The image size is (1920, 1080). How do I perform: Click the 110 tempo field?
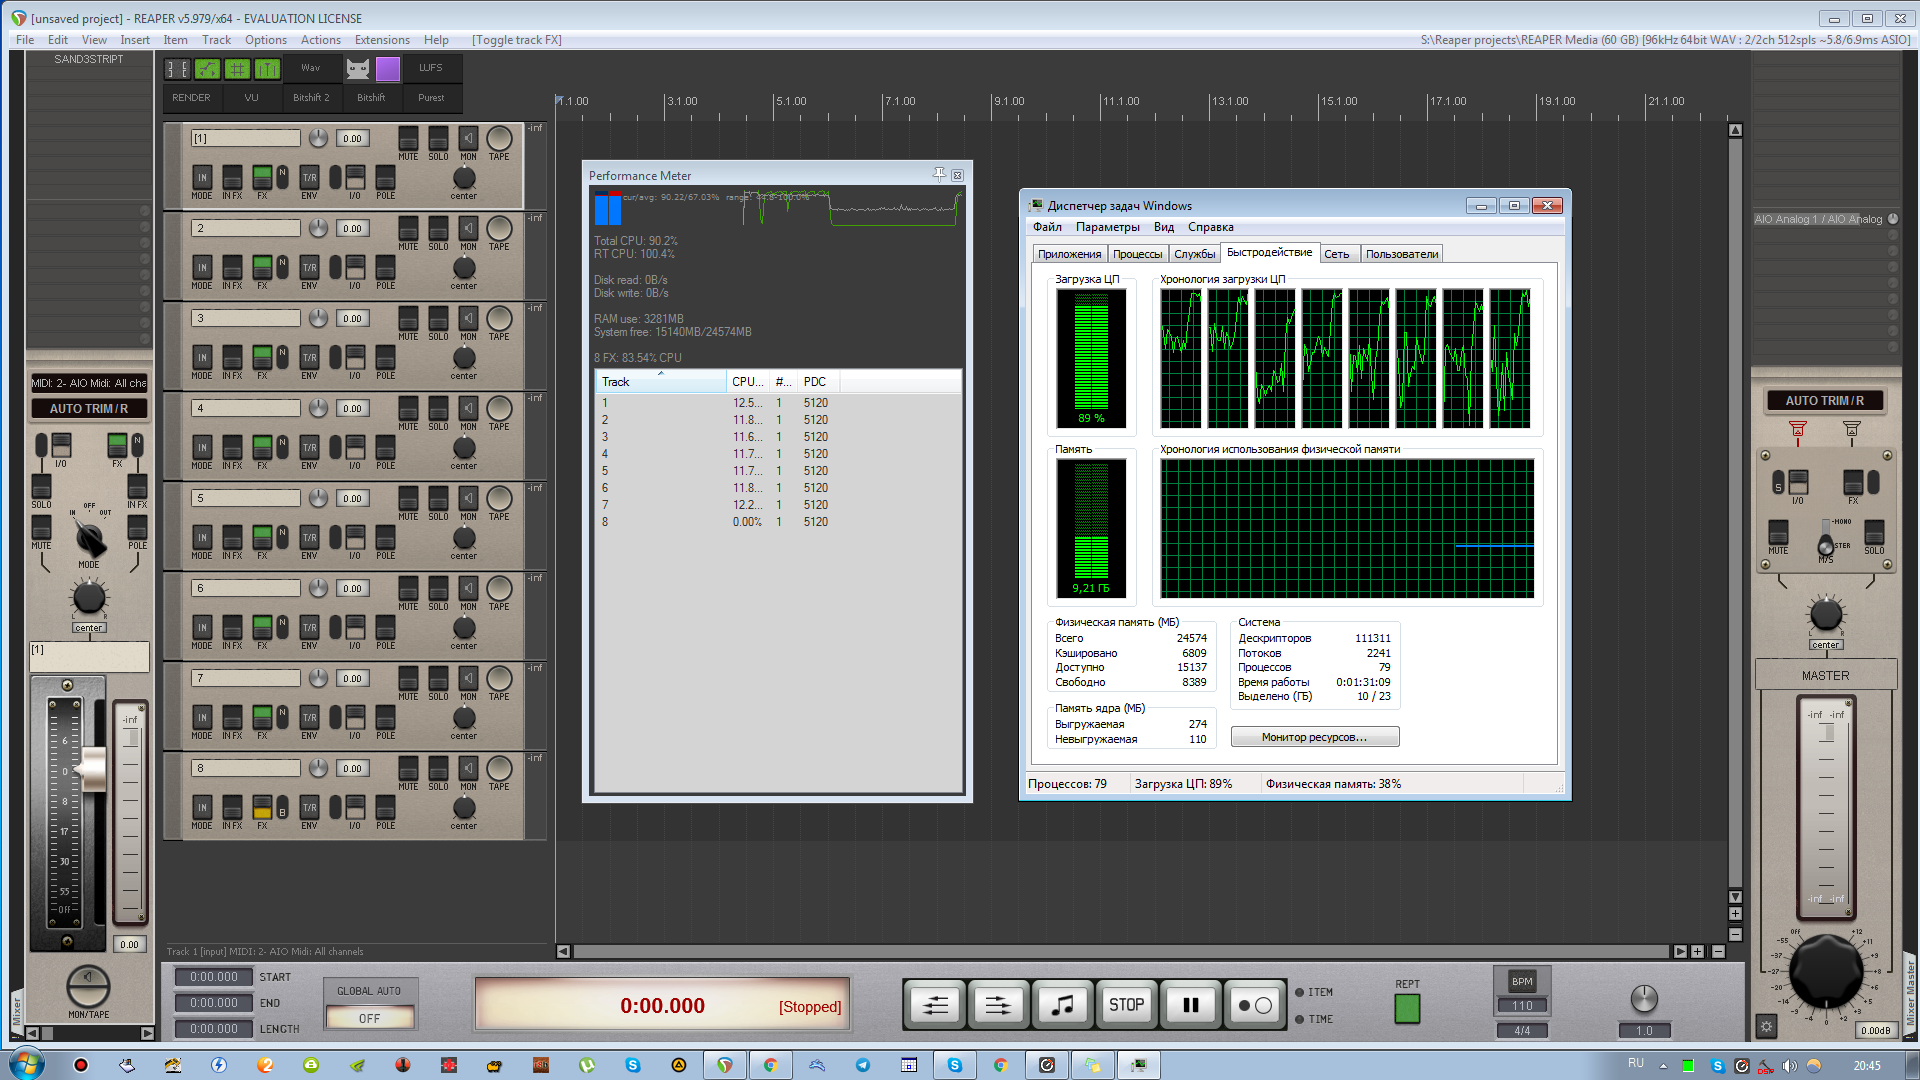(x=1522, y=1006)
